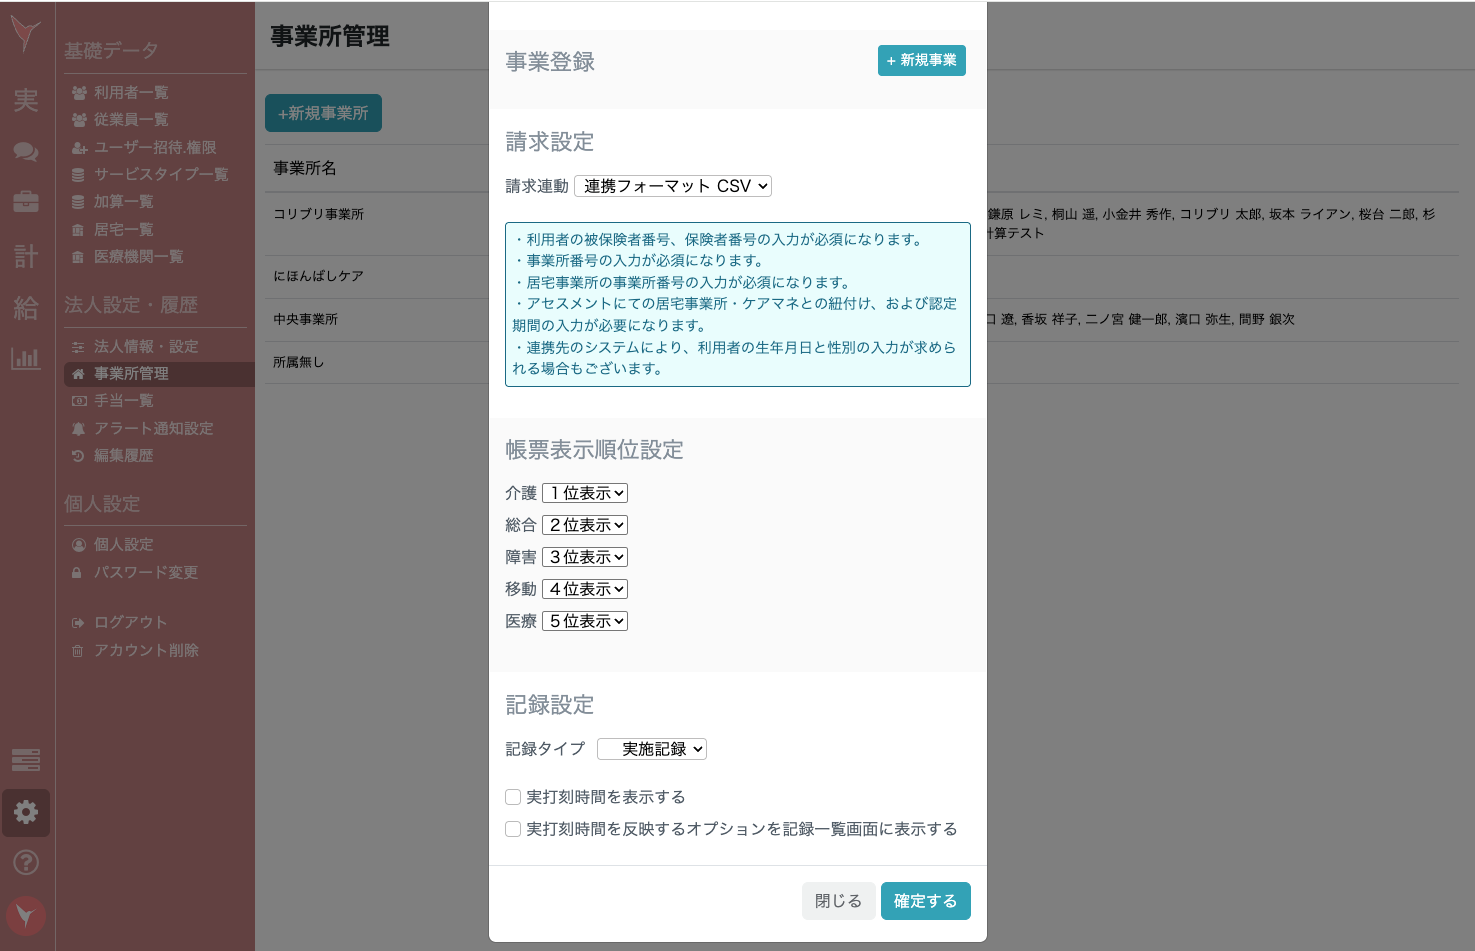Click the bird logo at bottom left
The image size is (1475, 951).
click(26, 915)
